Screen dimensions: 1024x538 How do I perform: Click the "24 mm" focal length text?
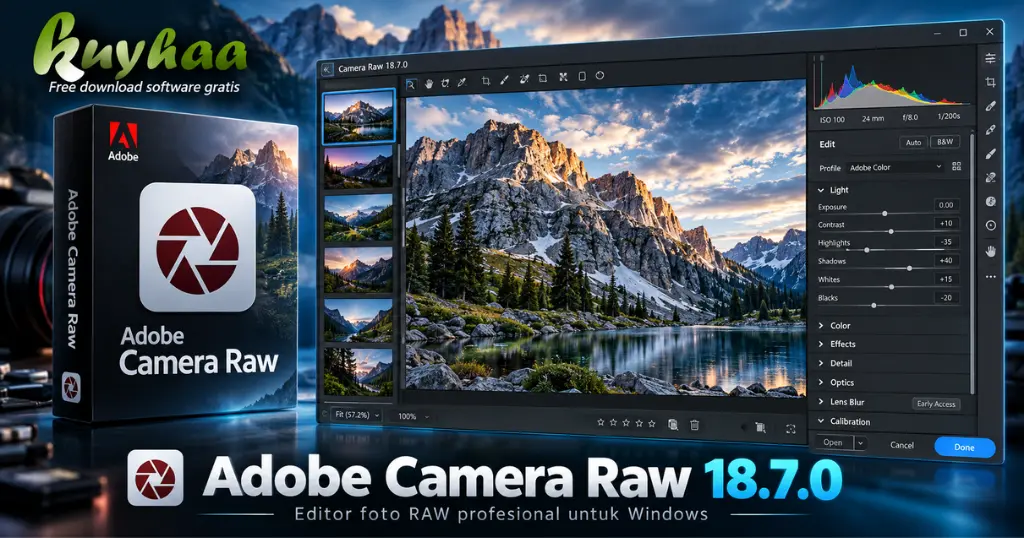(x=872, y=119)
